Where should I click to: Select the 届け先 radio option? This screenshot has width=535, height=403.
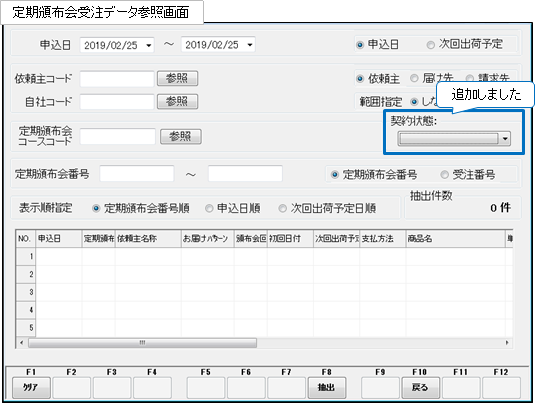(x=414, y=78)
